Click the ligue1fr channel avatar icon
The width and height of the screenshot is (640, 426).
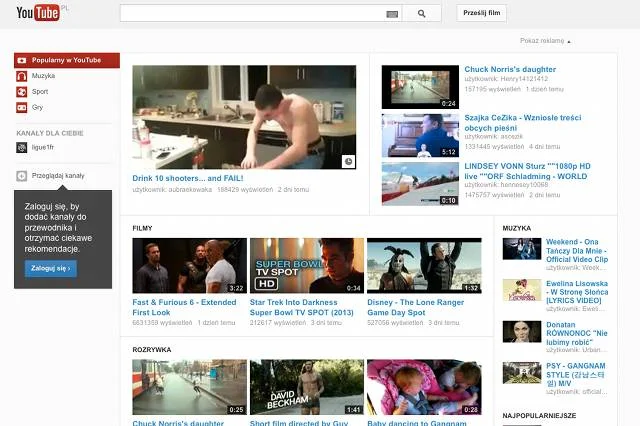tap(22, 147)
